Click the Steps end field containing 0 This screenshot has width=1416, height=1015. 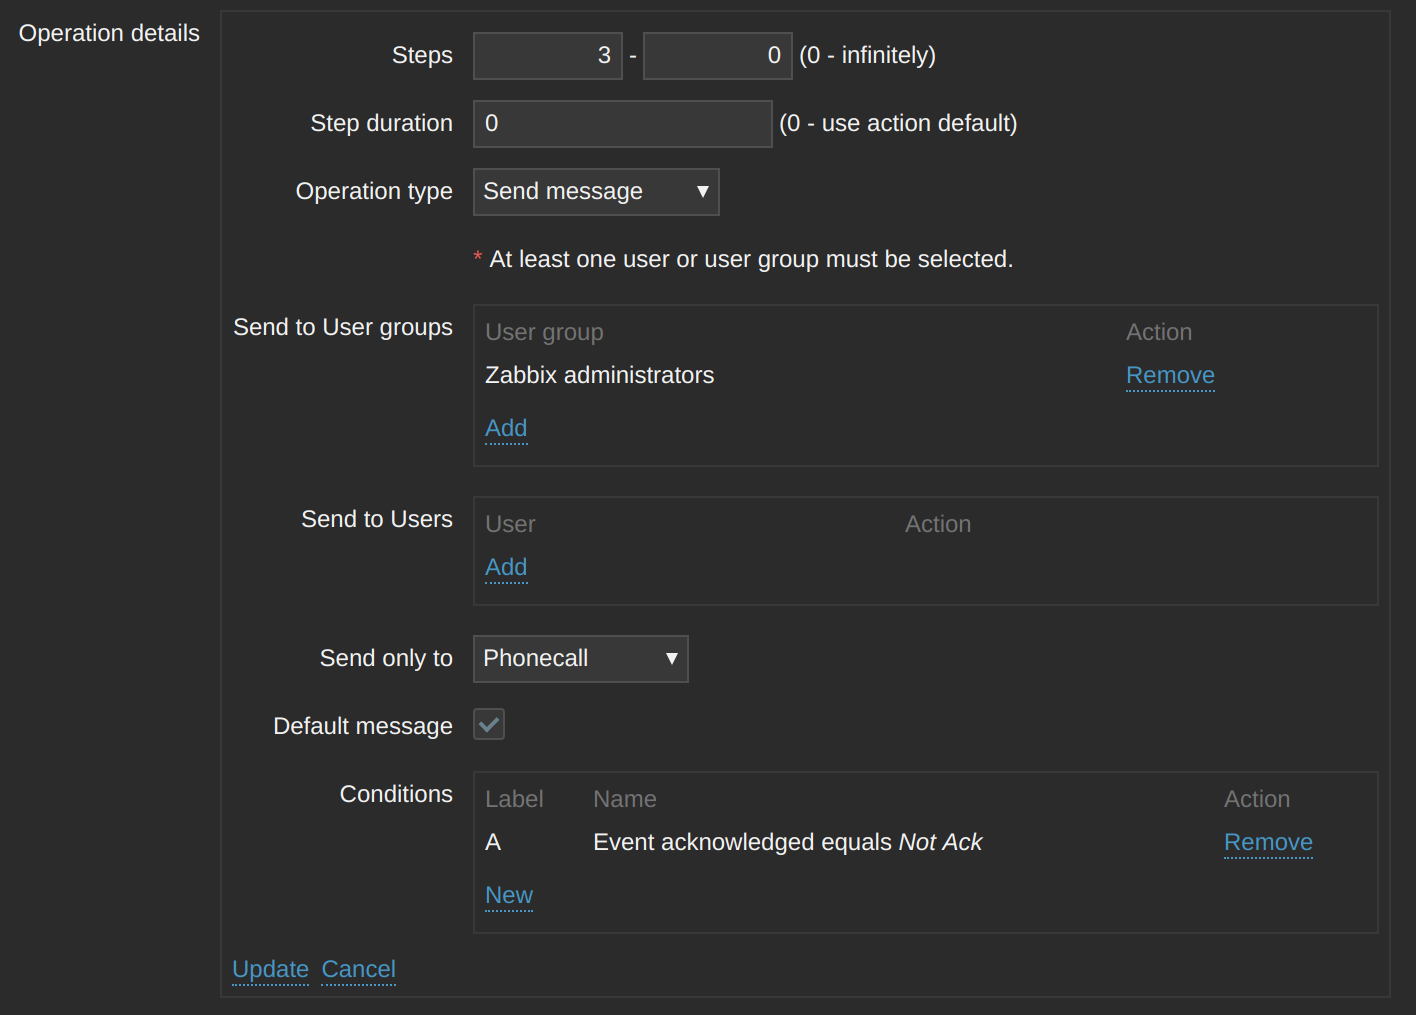point(717,56)
